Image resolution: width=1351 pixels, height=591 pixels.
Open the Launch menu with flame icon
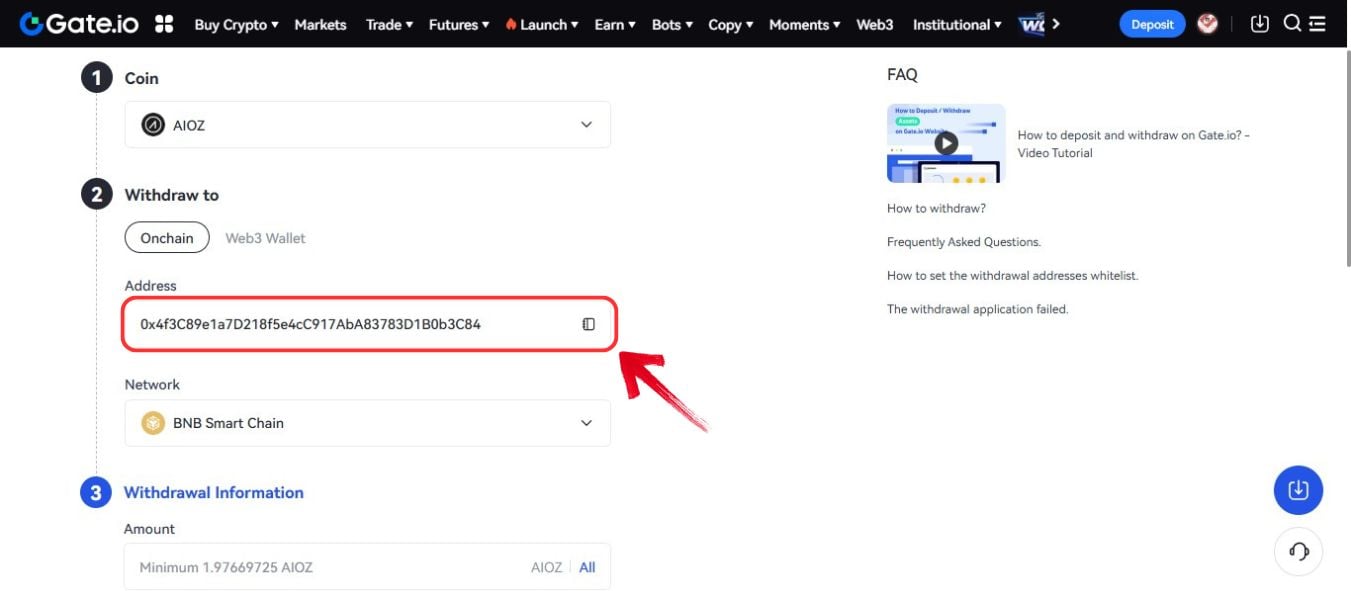[x=542, y=24]
